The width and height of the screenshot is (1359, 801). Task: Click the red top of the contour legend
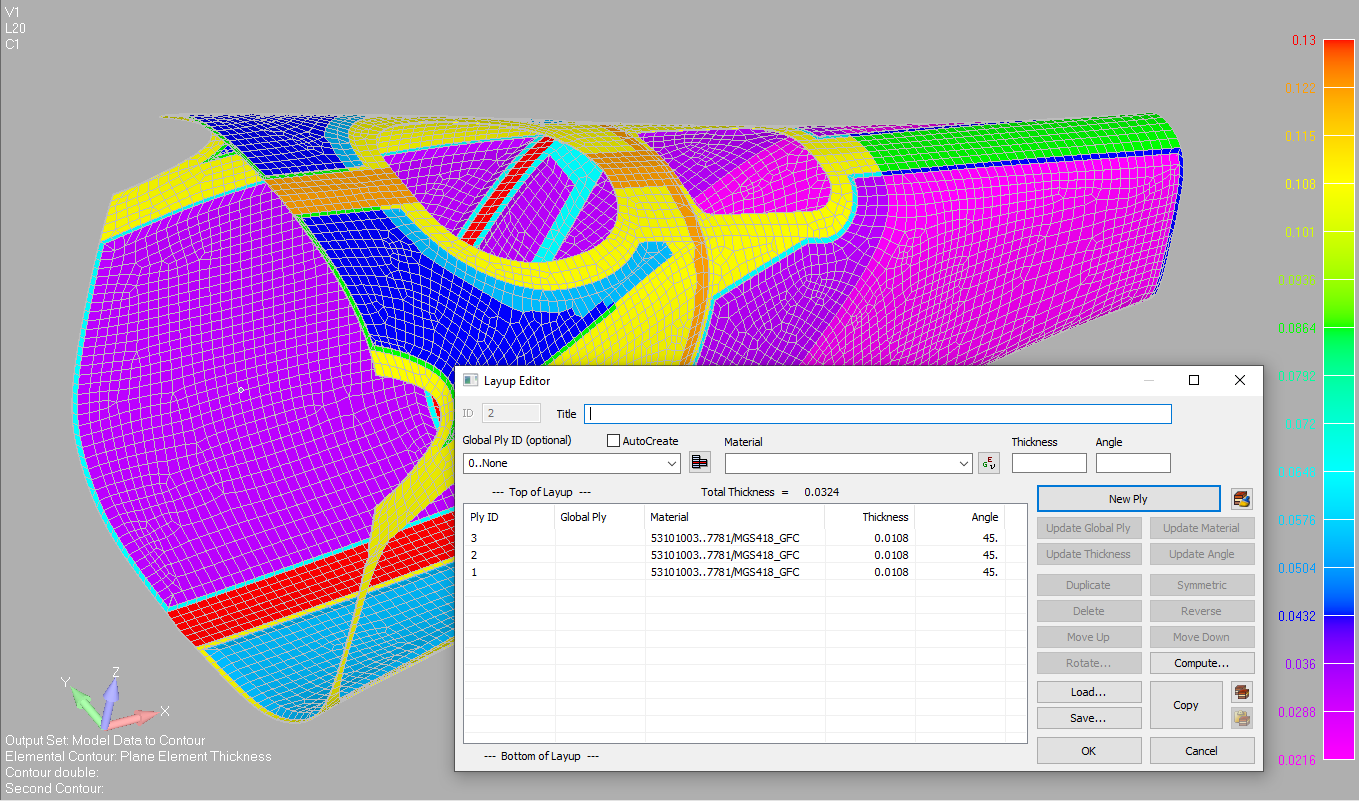1337,46
